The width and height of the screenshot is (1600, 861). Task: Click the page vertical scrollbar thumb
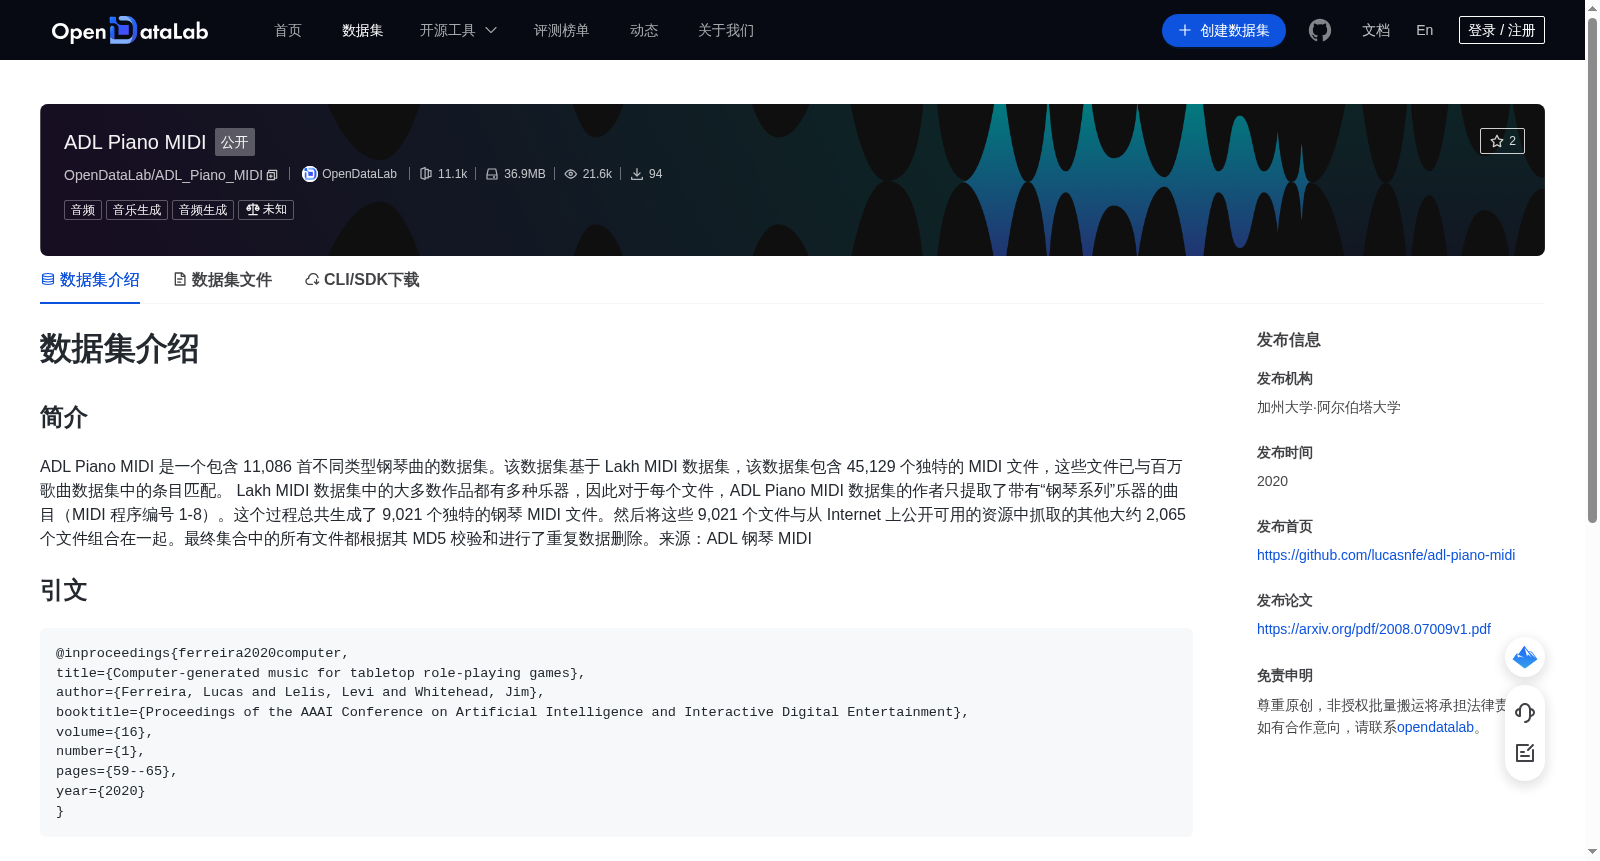coord(1592,270)
